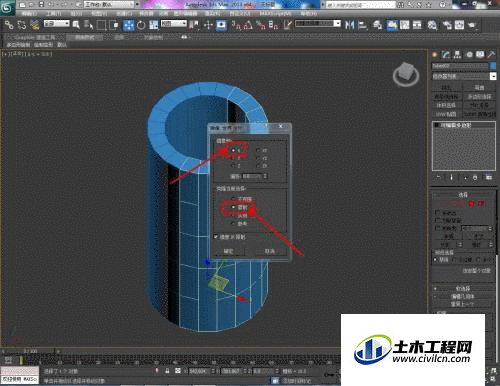Open the Help menu
Screen dimensions: 500x386
(309, 14)
